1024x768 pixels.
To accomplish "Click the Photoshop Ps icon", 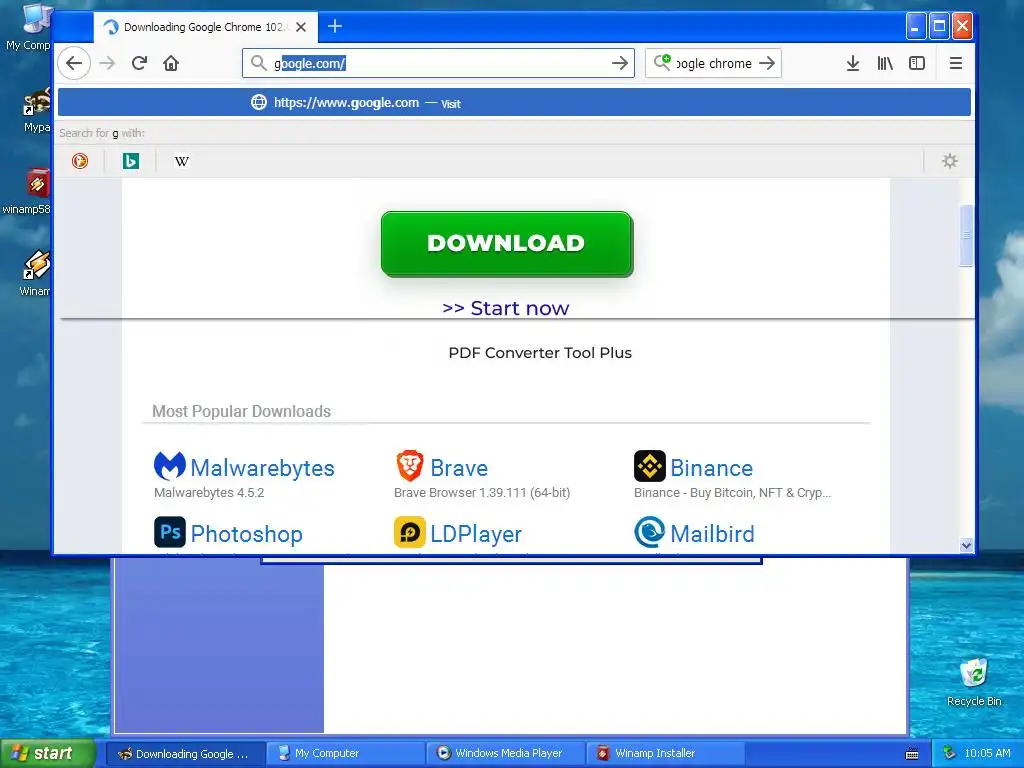I will pos(170,532).
